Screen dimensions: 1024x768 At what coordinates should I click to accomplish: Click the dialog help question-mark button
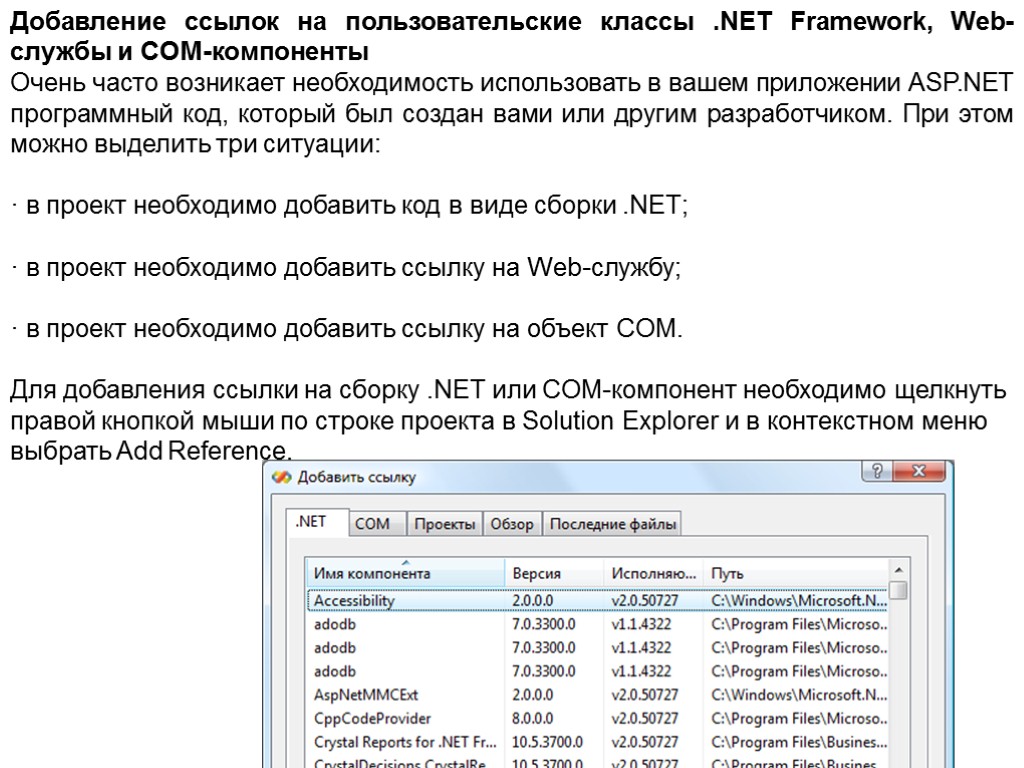(877, 471)
